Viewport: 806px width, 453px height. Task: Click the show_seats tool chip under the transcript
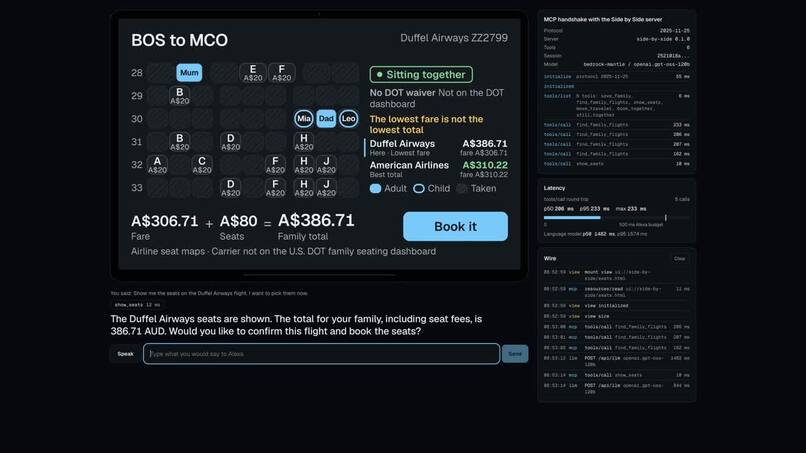[x=137, y=305]
